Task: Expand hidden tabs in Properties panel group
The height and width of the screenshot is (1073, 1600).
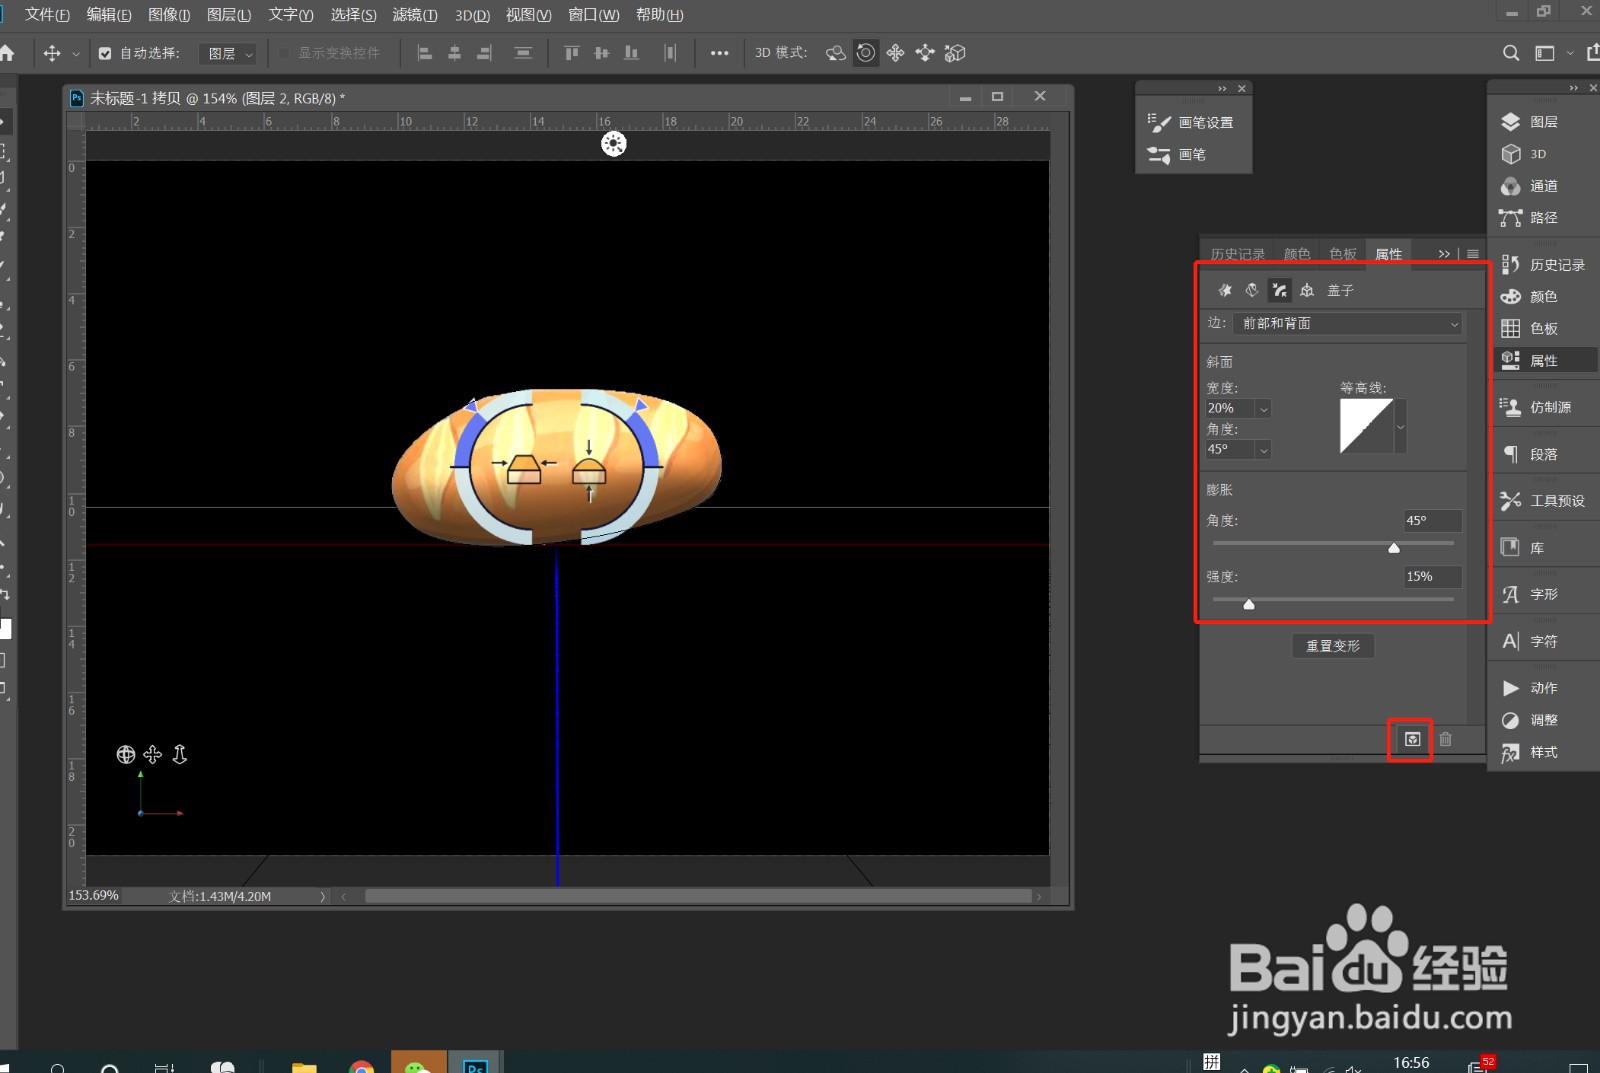Action: [x=1444, y=254]
